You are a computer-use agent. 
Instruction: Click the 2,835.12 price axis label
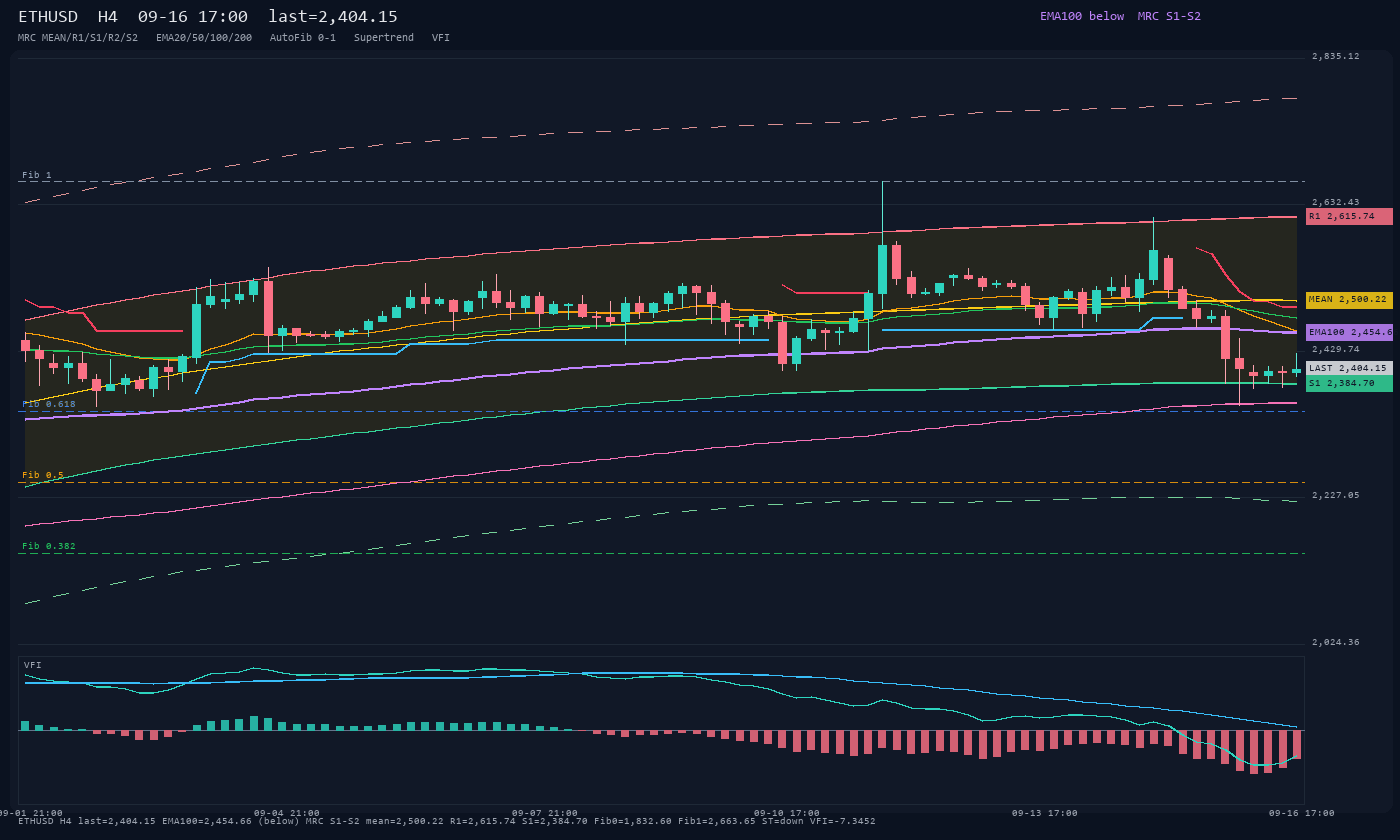tap(1336, 56)
